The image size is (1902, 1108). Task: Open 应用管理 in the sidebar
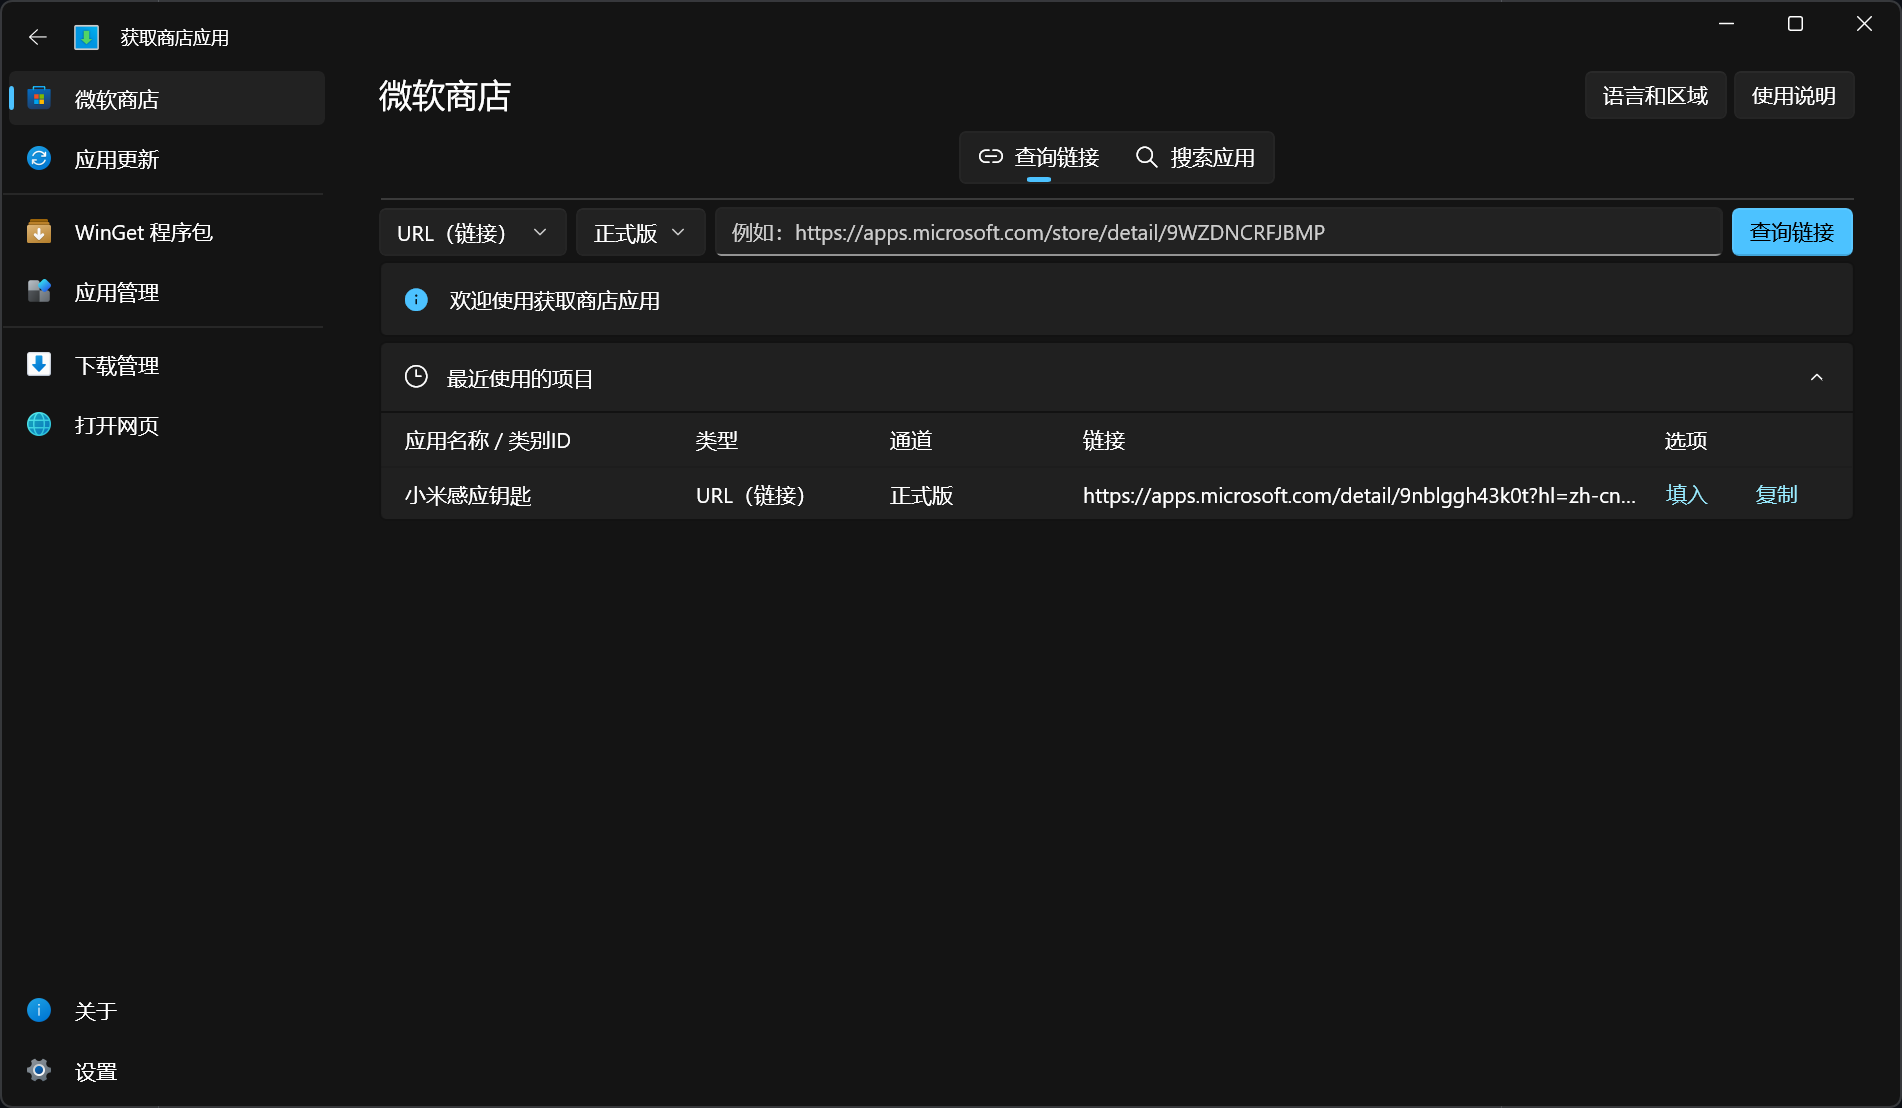point(167,292)
